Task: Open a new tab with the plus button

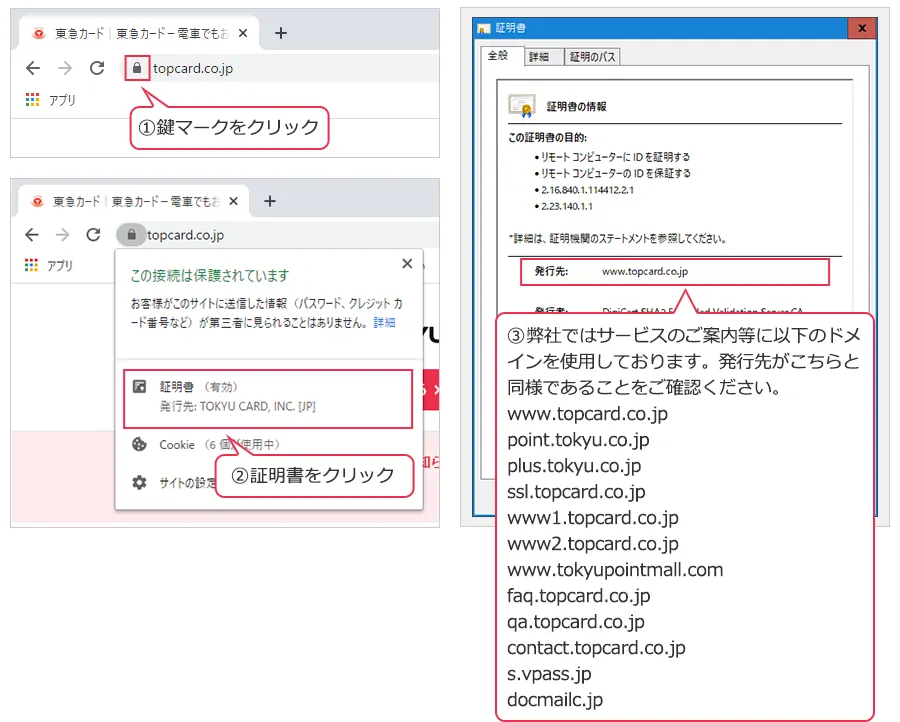Action: point(281,32)
